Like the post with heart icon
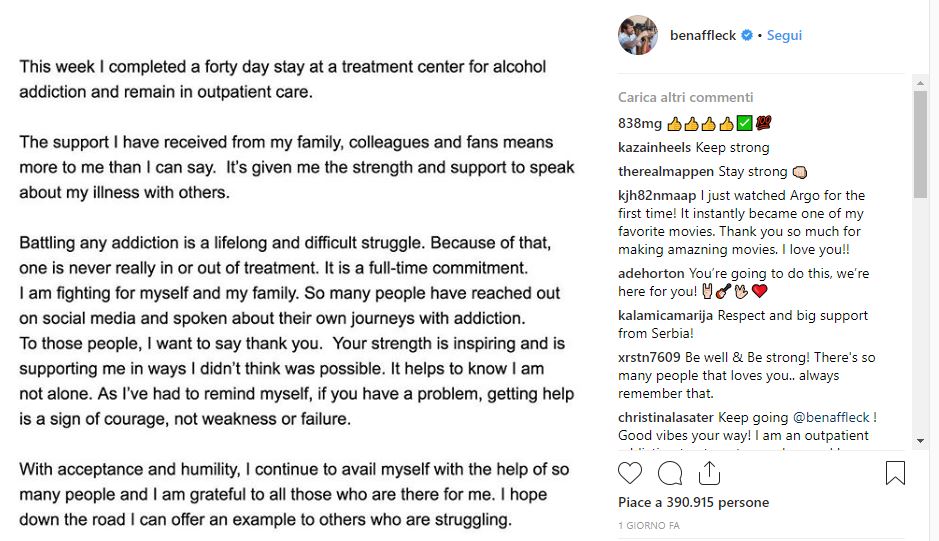 coord(630,472)
